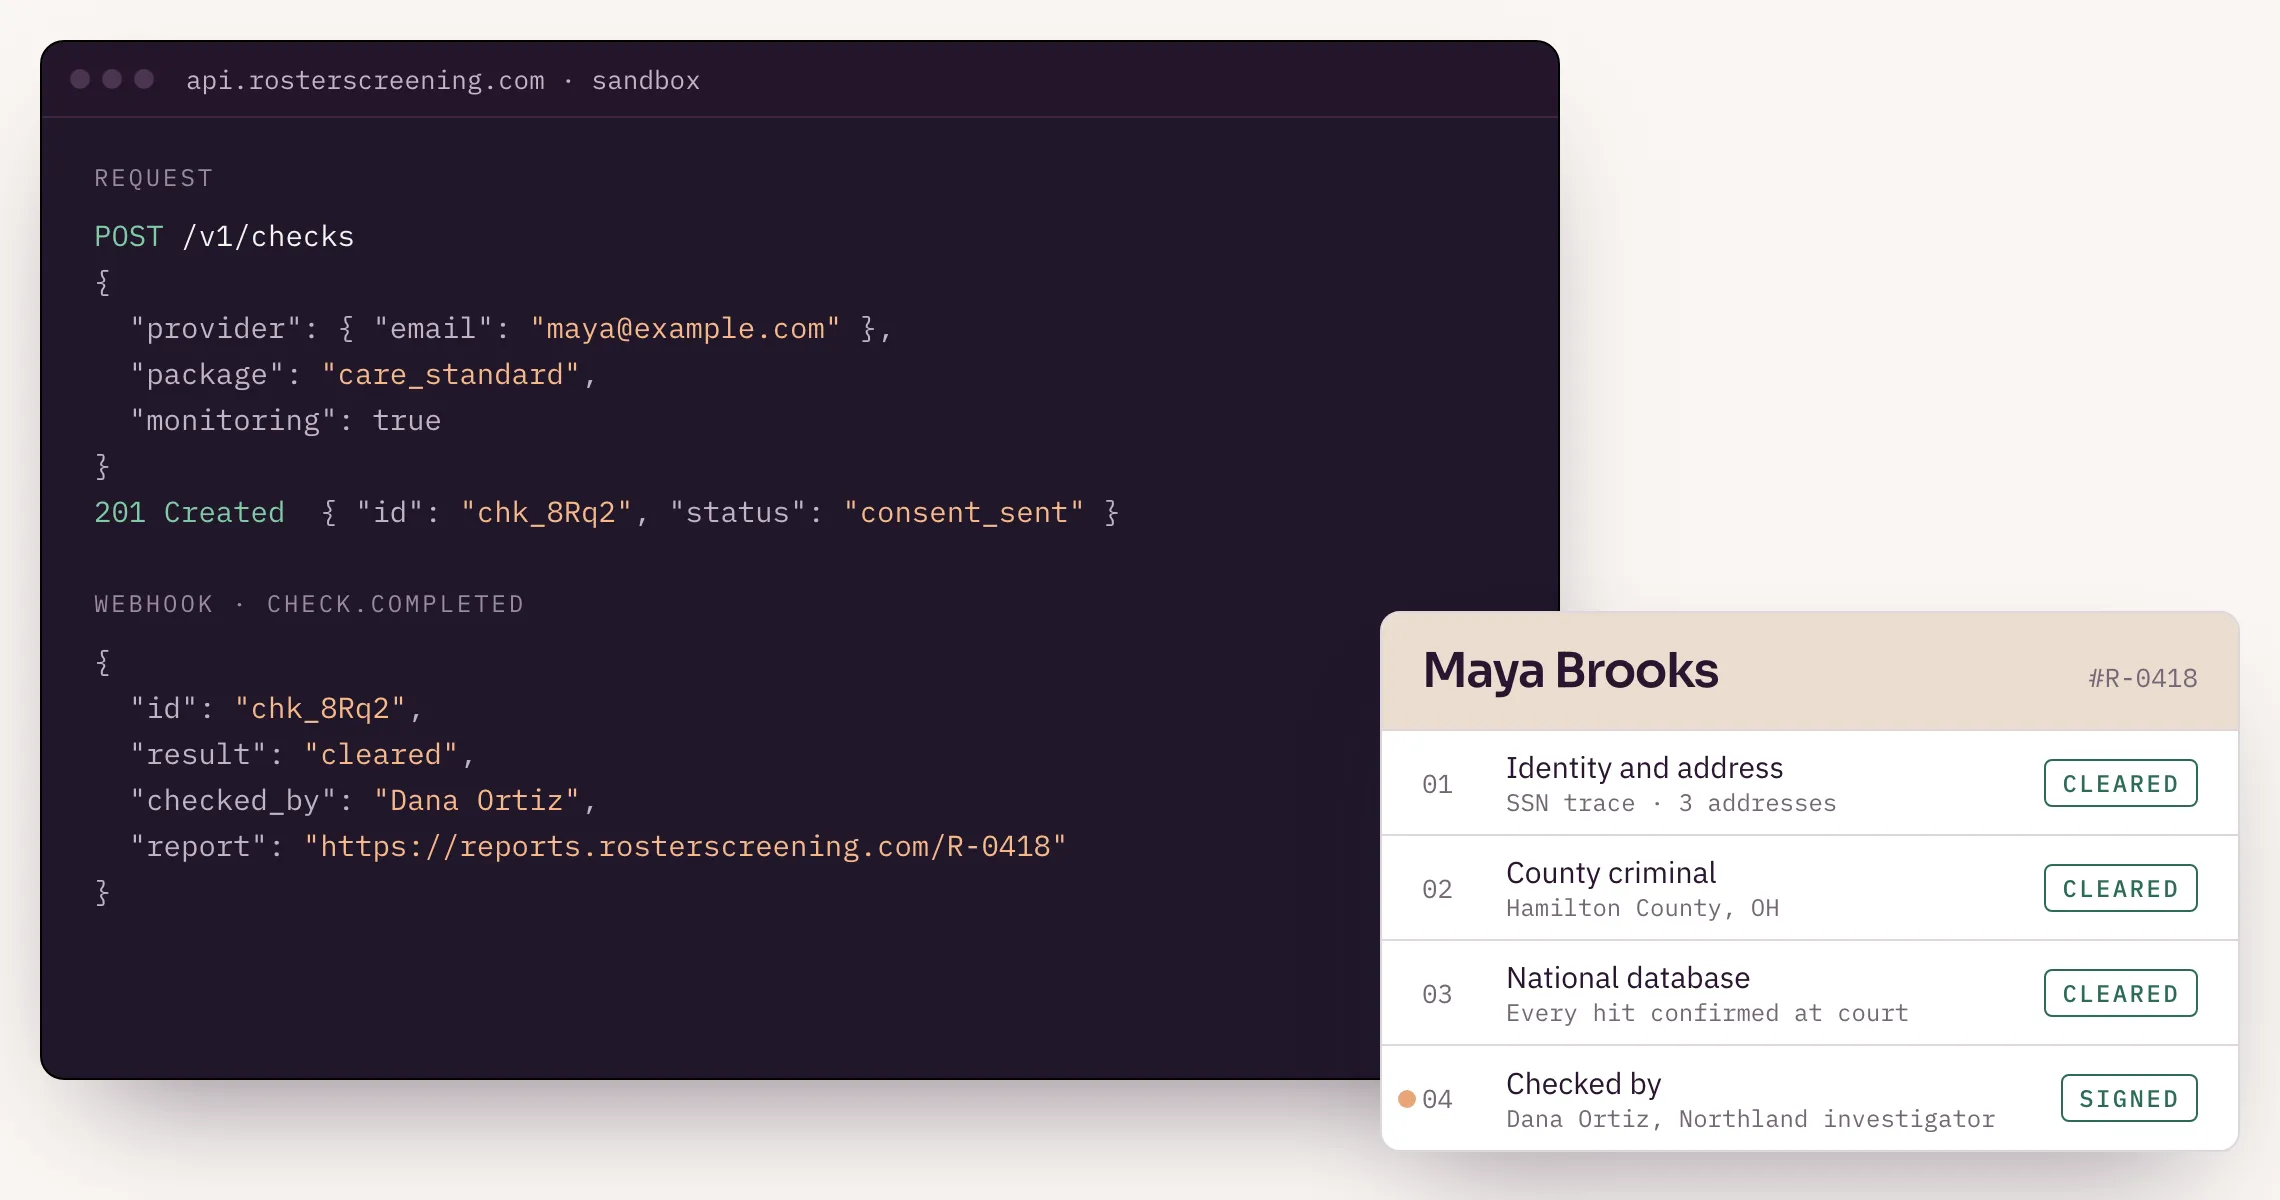Click the orange status dot beside 04
Image resolution: width=2280 pixels, height=1200 pixels.
[x=1406, y=1099]
